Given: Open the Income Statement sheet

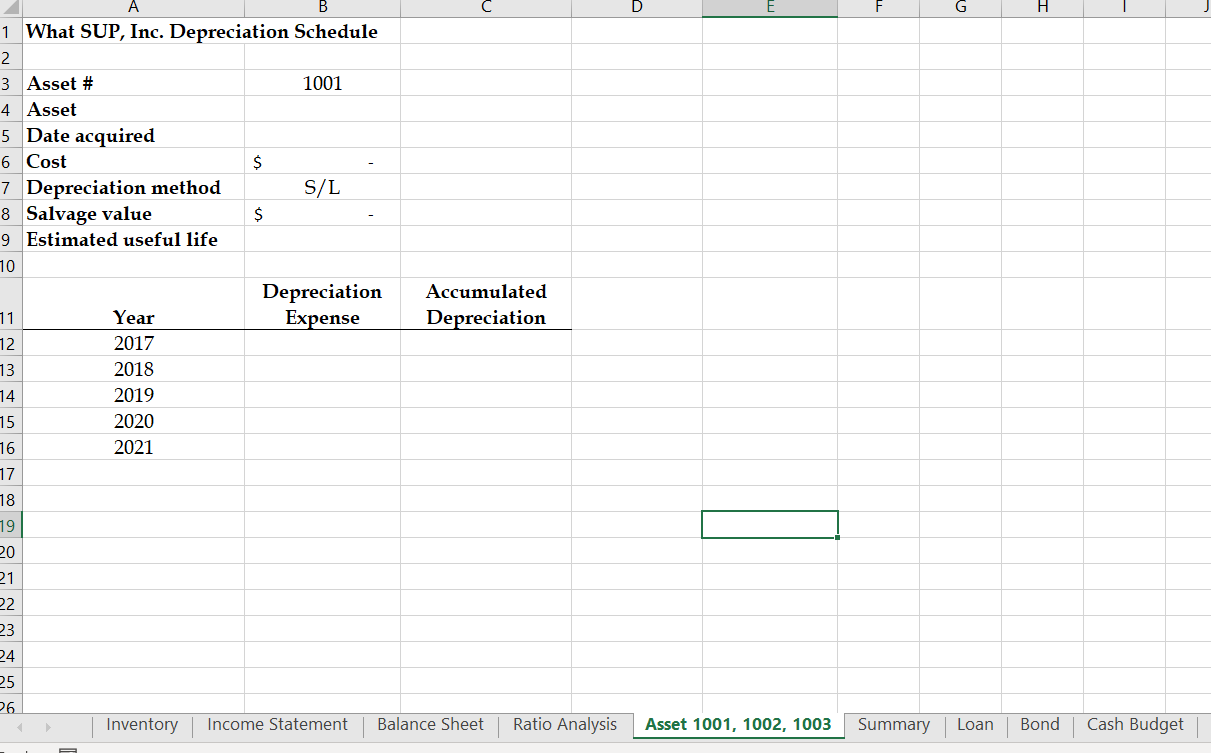Looking at the screenshot, I should click(x=276, y=724).
